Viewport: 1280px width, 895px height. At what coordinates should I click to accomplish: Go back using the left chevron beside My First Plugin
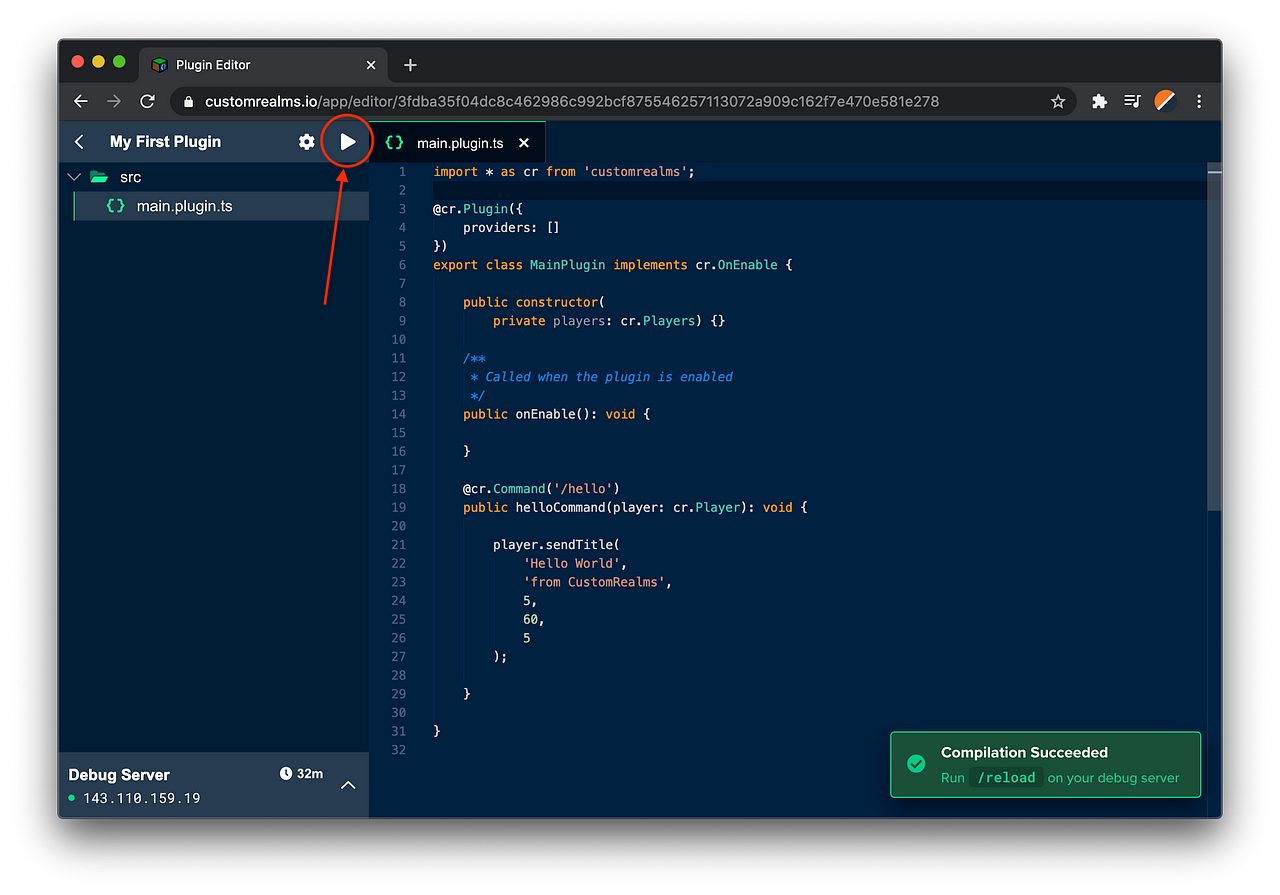80,142
